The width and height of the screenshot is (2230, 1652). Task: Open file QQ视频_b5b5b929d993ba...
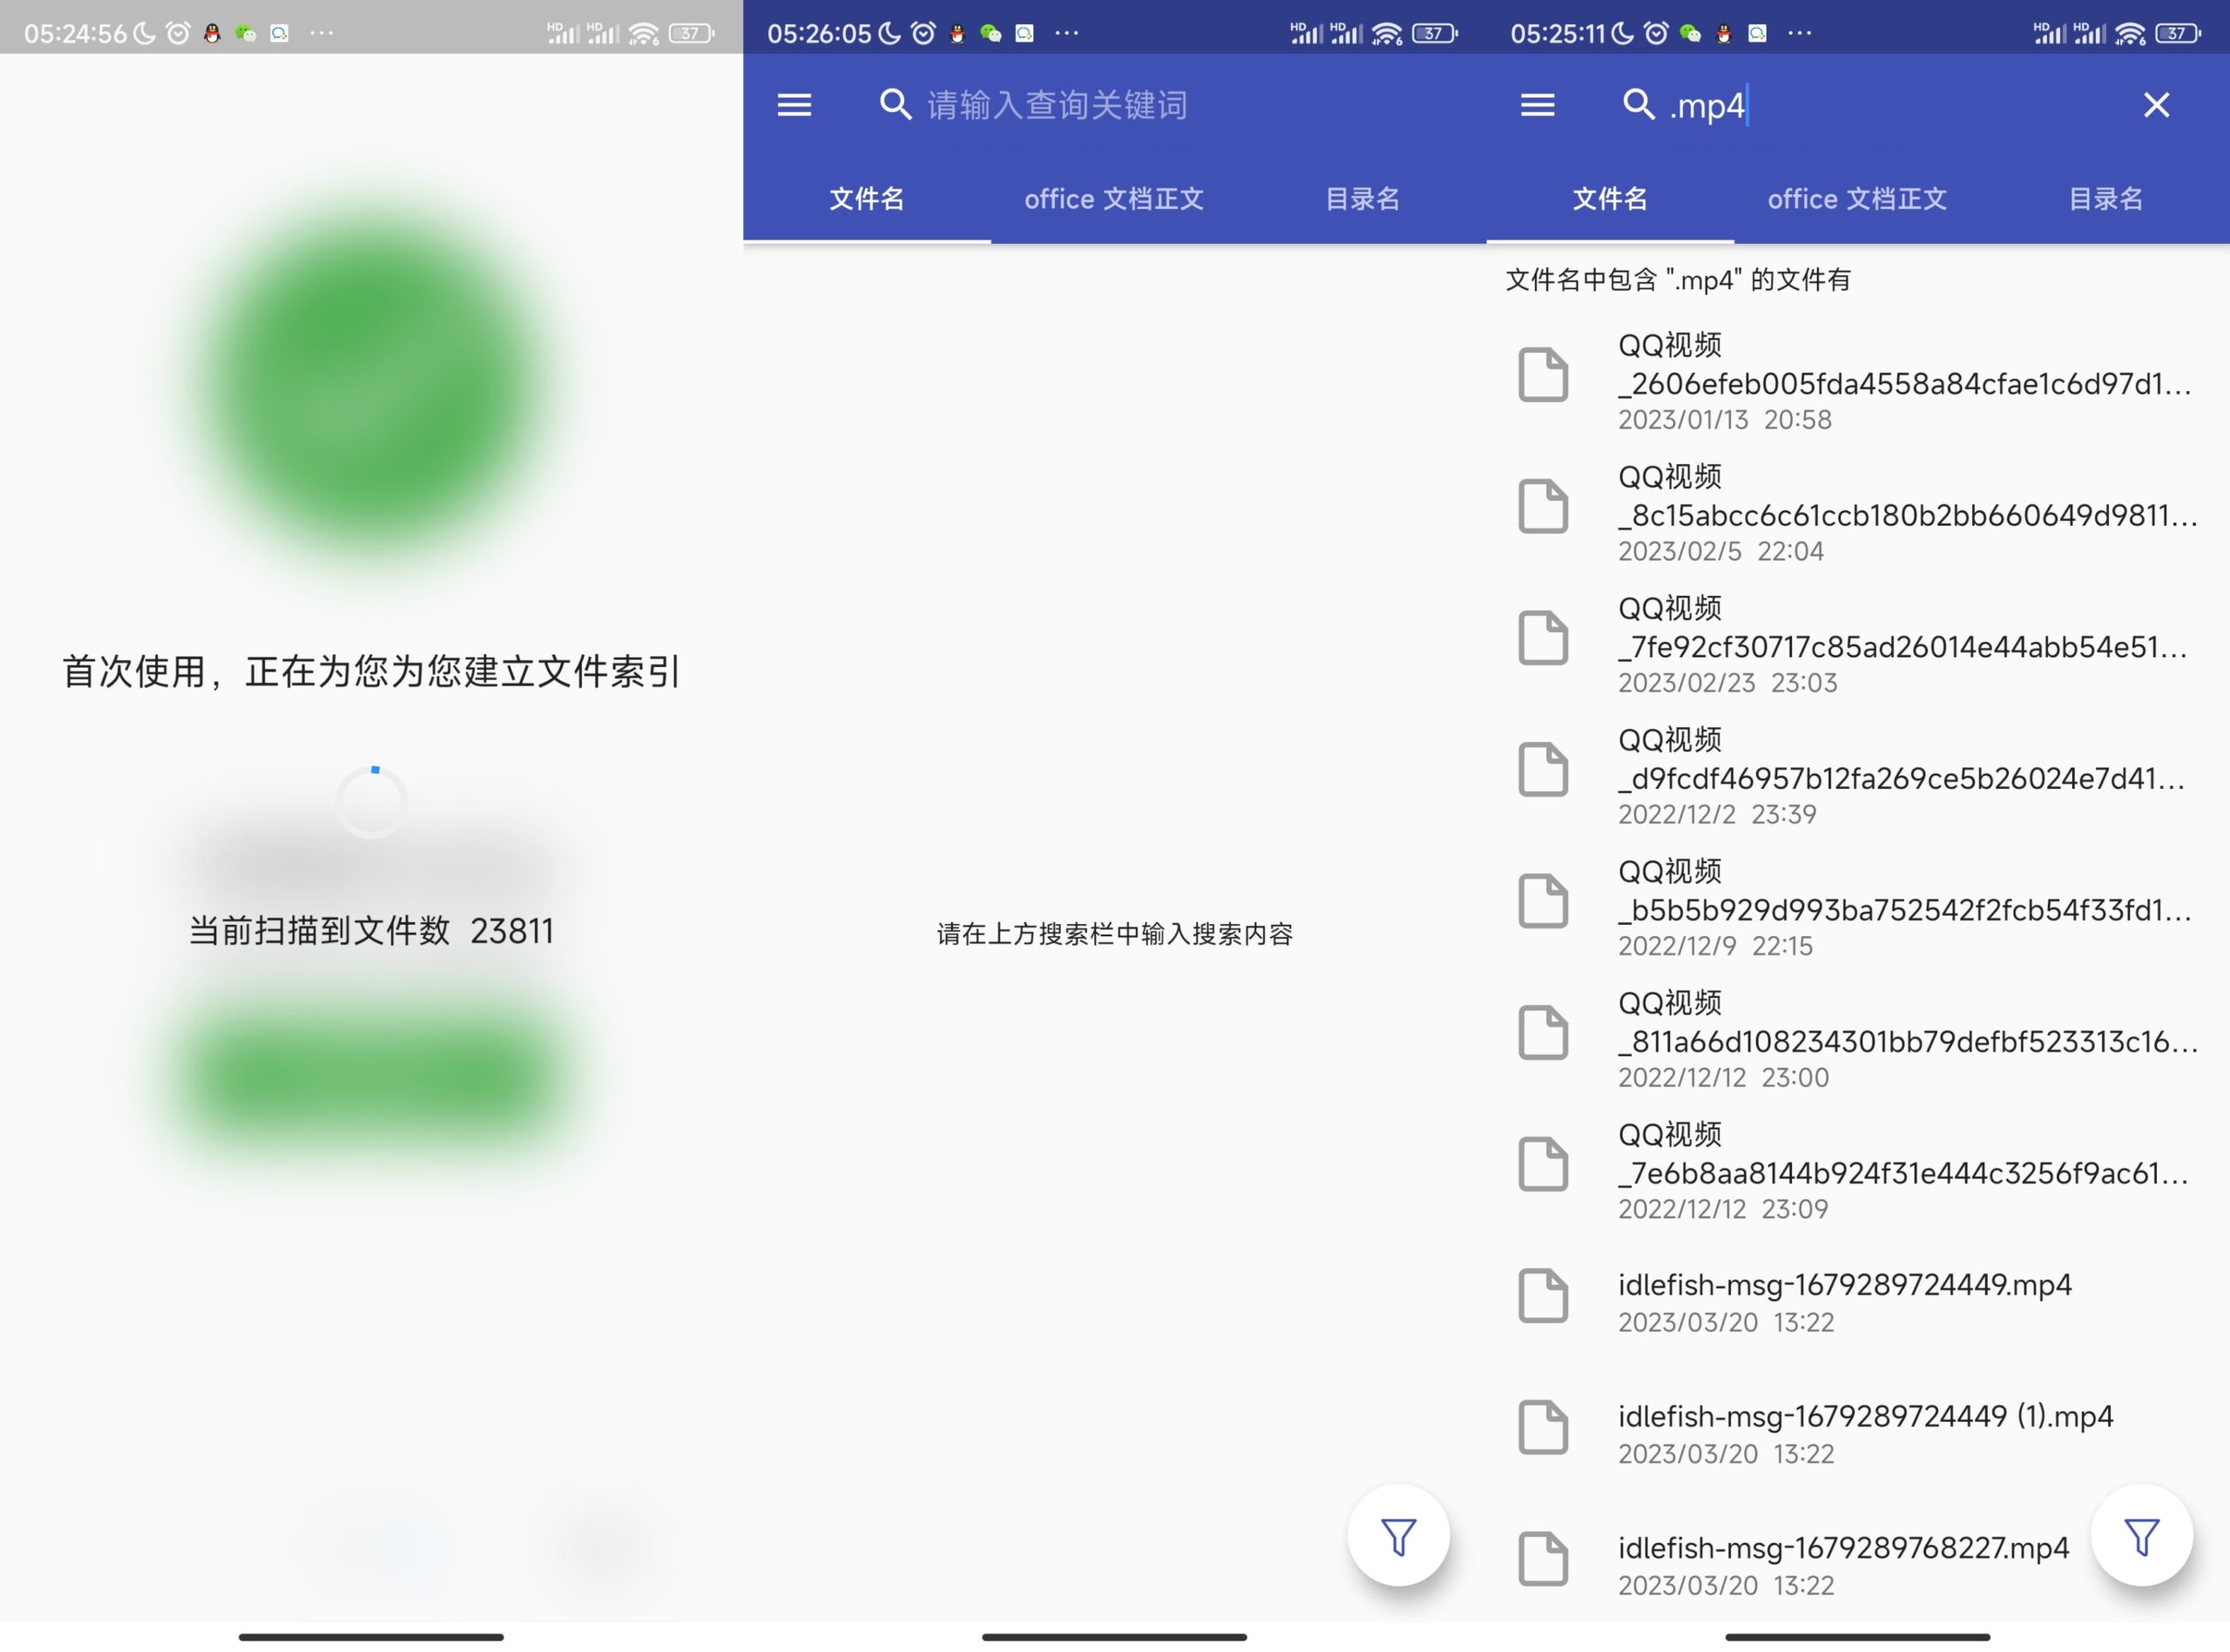(x=1858, y=907)
